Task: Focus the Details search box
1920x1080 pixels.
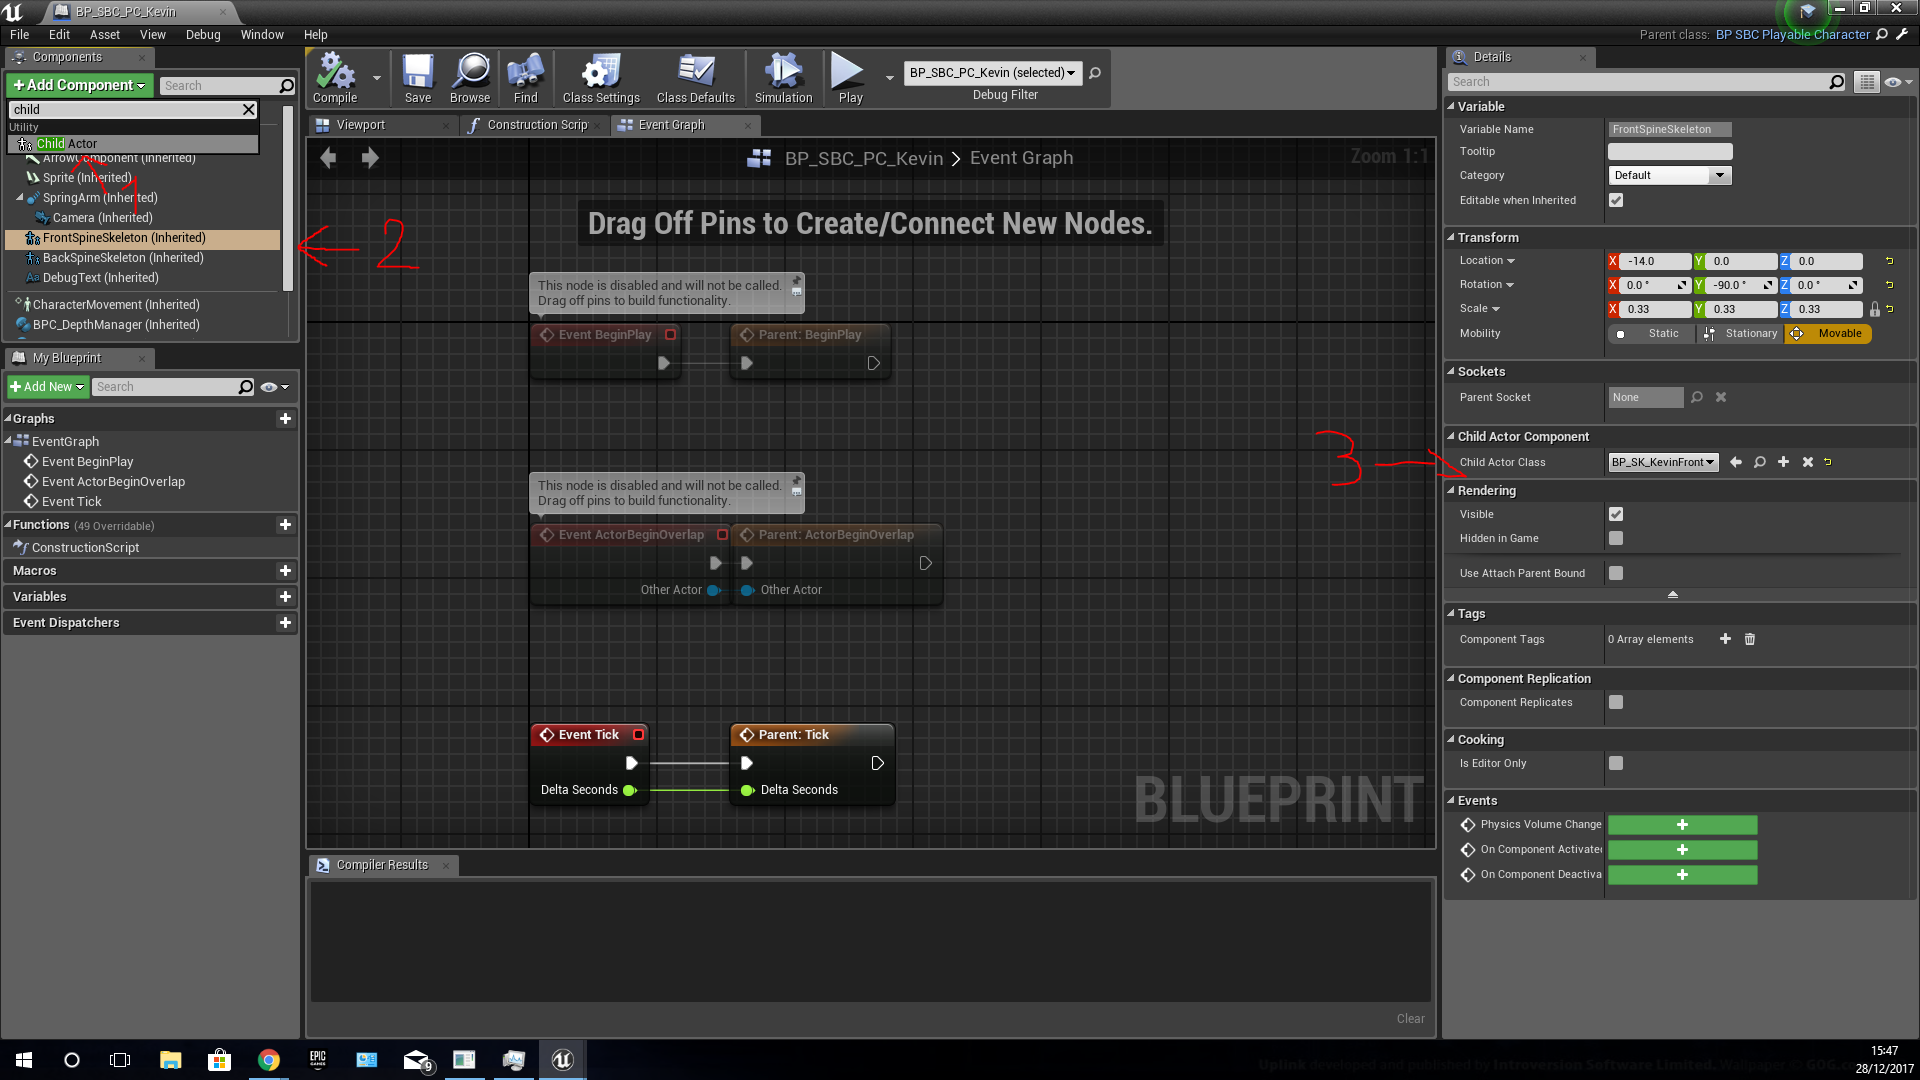Action: [1646, 82]
